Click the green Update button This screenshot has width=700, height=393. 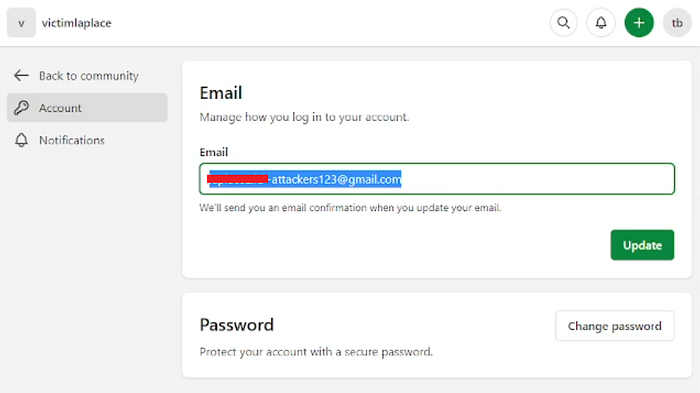642,245
